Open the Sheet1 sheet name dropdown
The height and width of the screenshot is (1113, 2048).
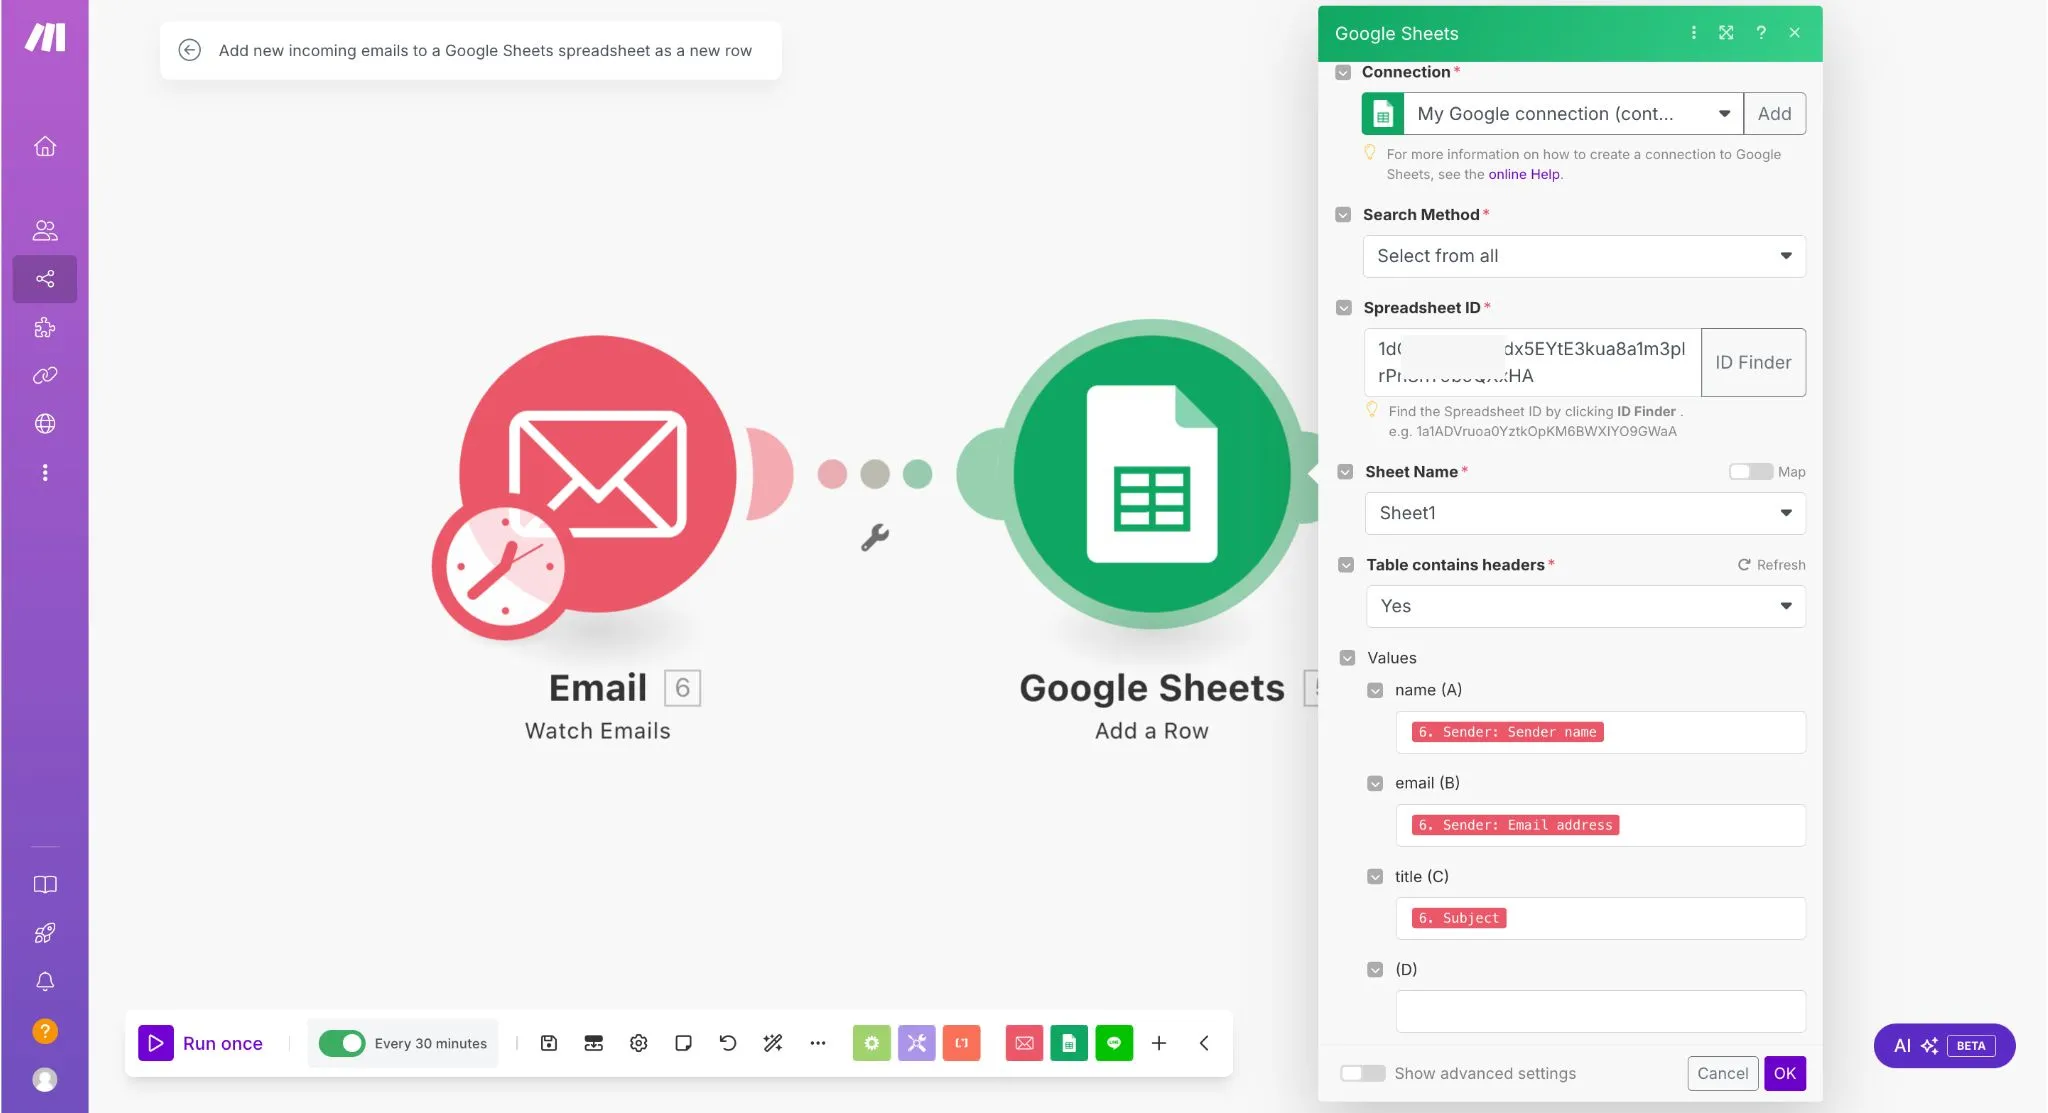tap(1585, 513)
